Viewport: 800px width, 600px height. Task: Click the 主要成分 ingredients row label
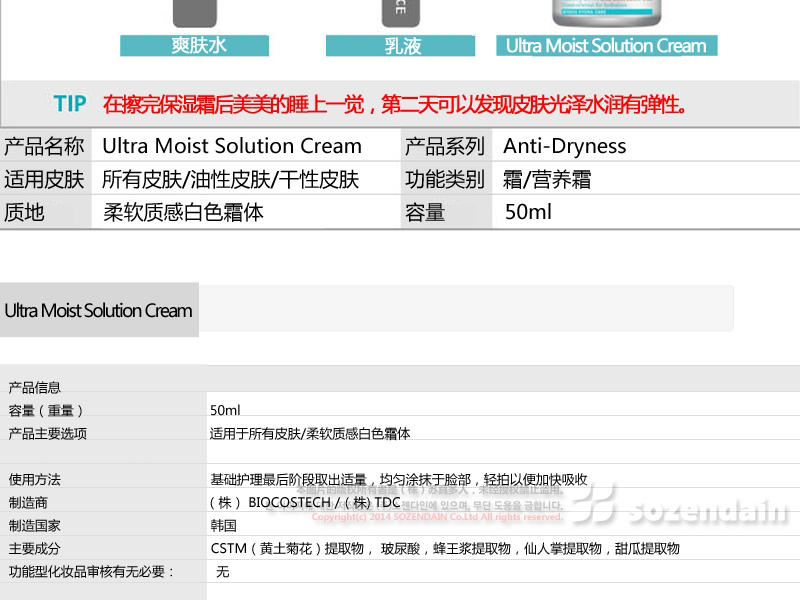click(x=35, y=548)
